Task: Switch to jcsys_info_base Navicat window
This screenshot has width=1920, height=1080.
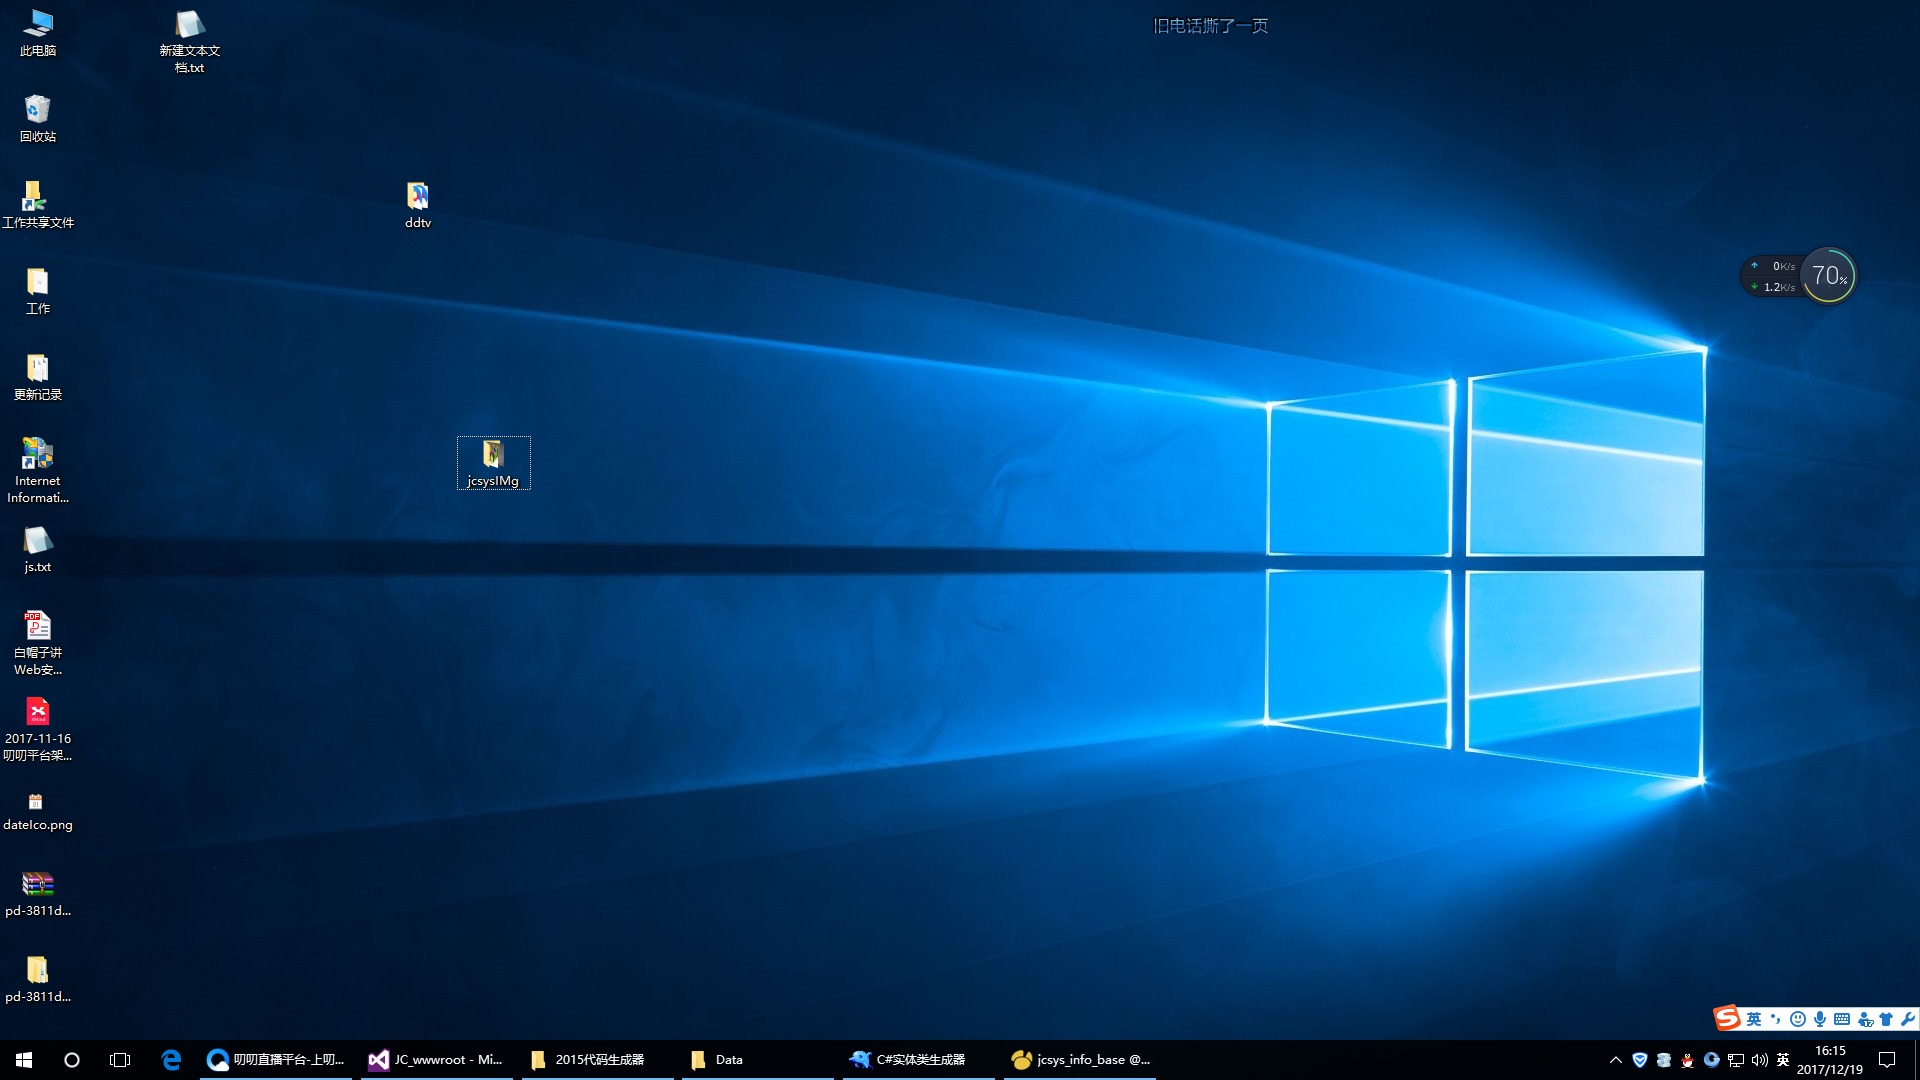Action: coord(1080,1060)
